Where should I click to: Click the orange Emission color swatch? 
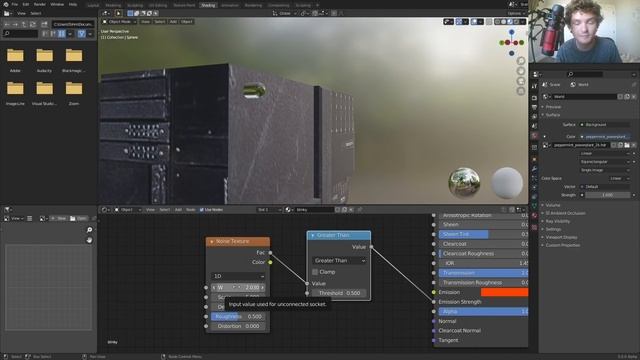coord(504,292)
